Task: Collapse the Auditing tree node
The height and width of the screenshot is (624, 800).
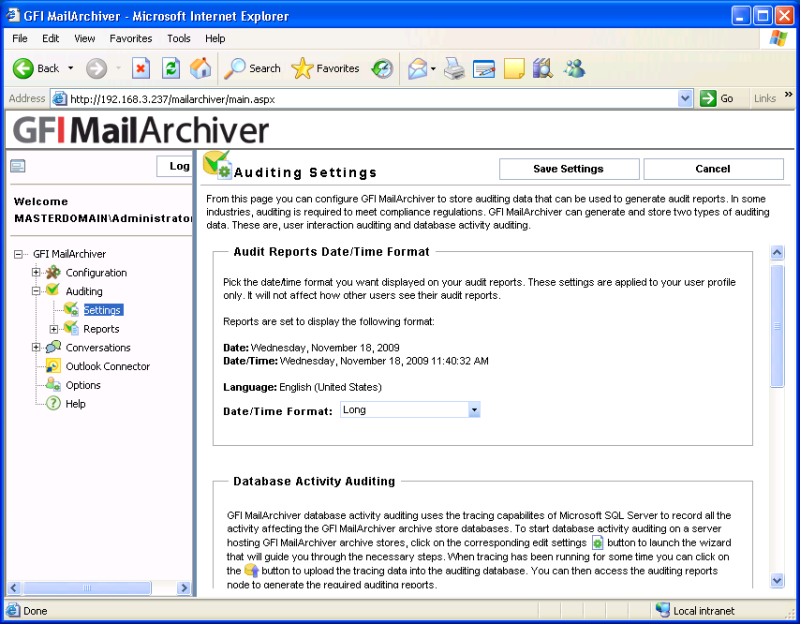Action: pos(36,291)
